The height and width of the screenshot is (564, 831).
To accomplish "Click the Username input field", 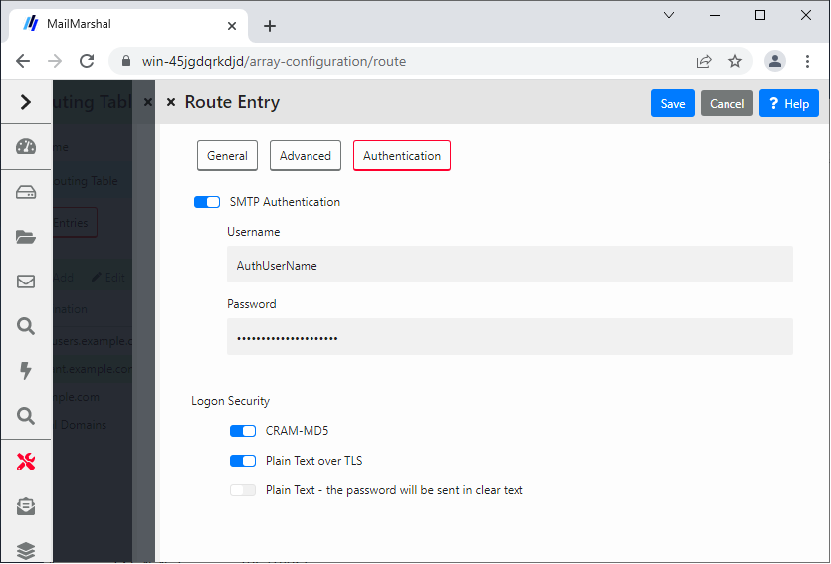I will pyautogui.click(x=510, y=265).
